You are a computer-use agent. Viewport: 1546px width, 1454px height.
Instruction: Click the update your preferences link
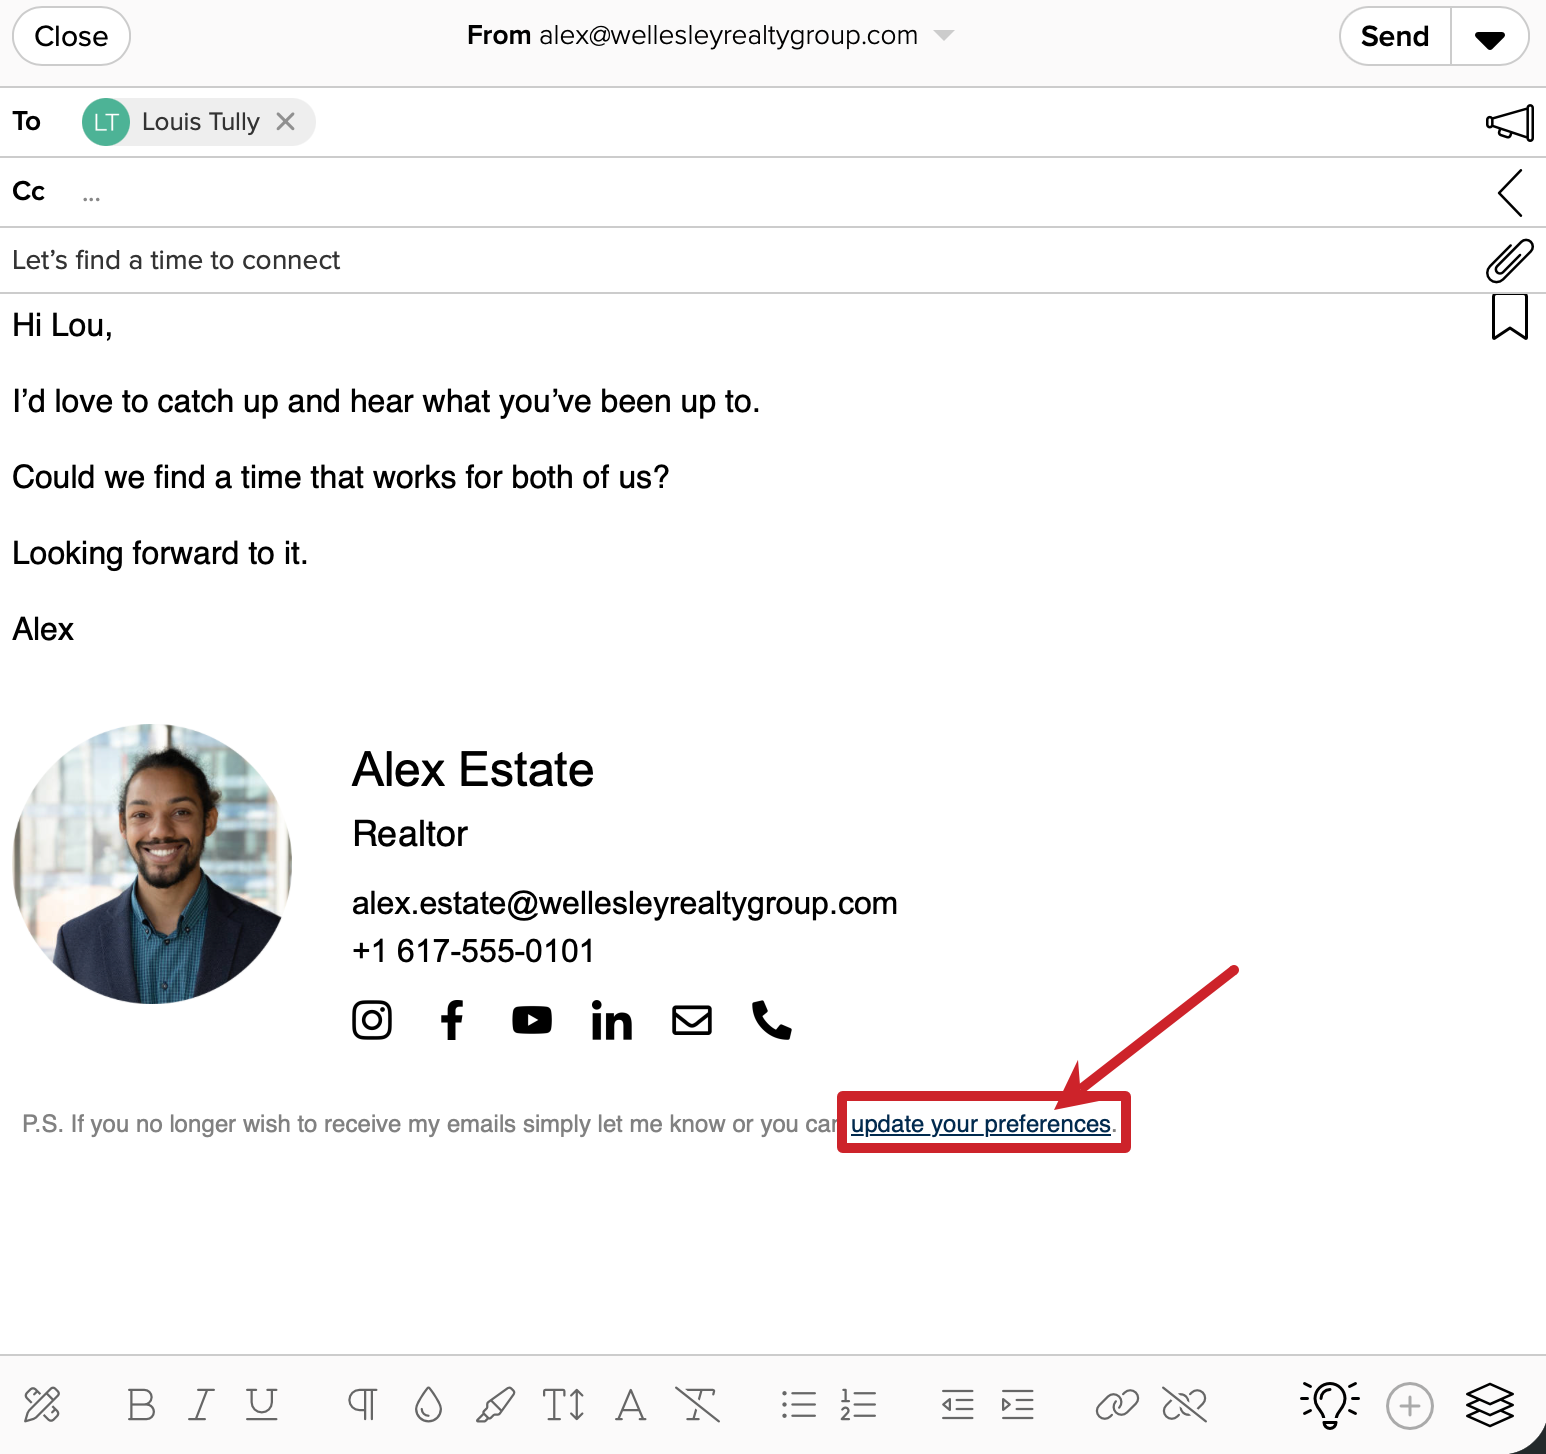(x=981, y=1123)
